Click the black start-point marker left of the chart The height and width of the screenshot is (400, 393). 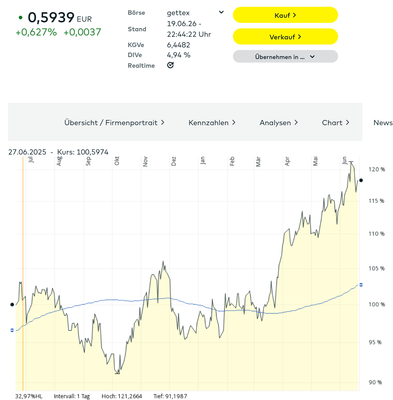(12, 304)
